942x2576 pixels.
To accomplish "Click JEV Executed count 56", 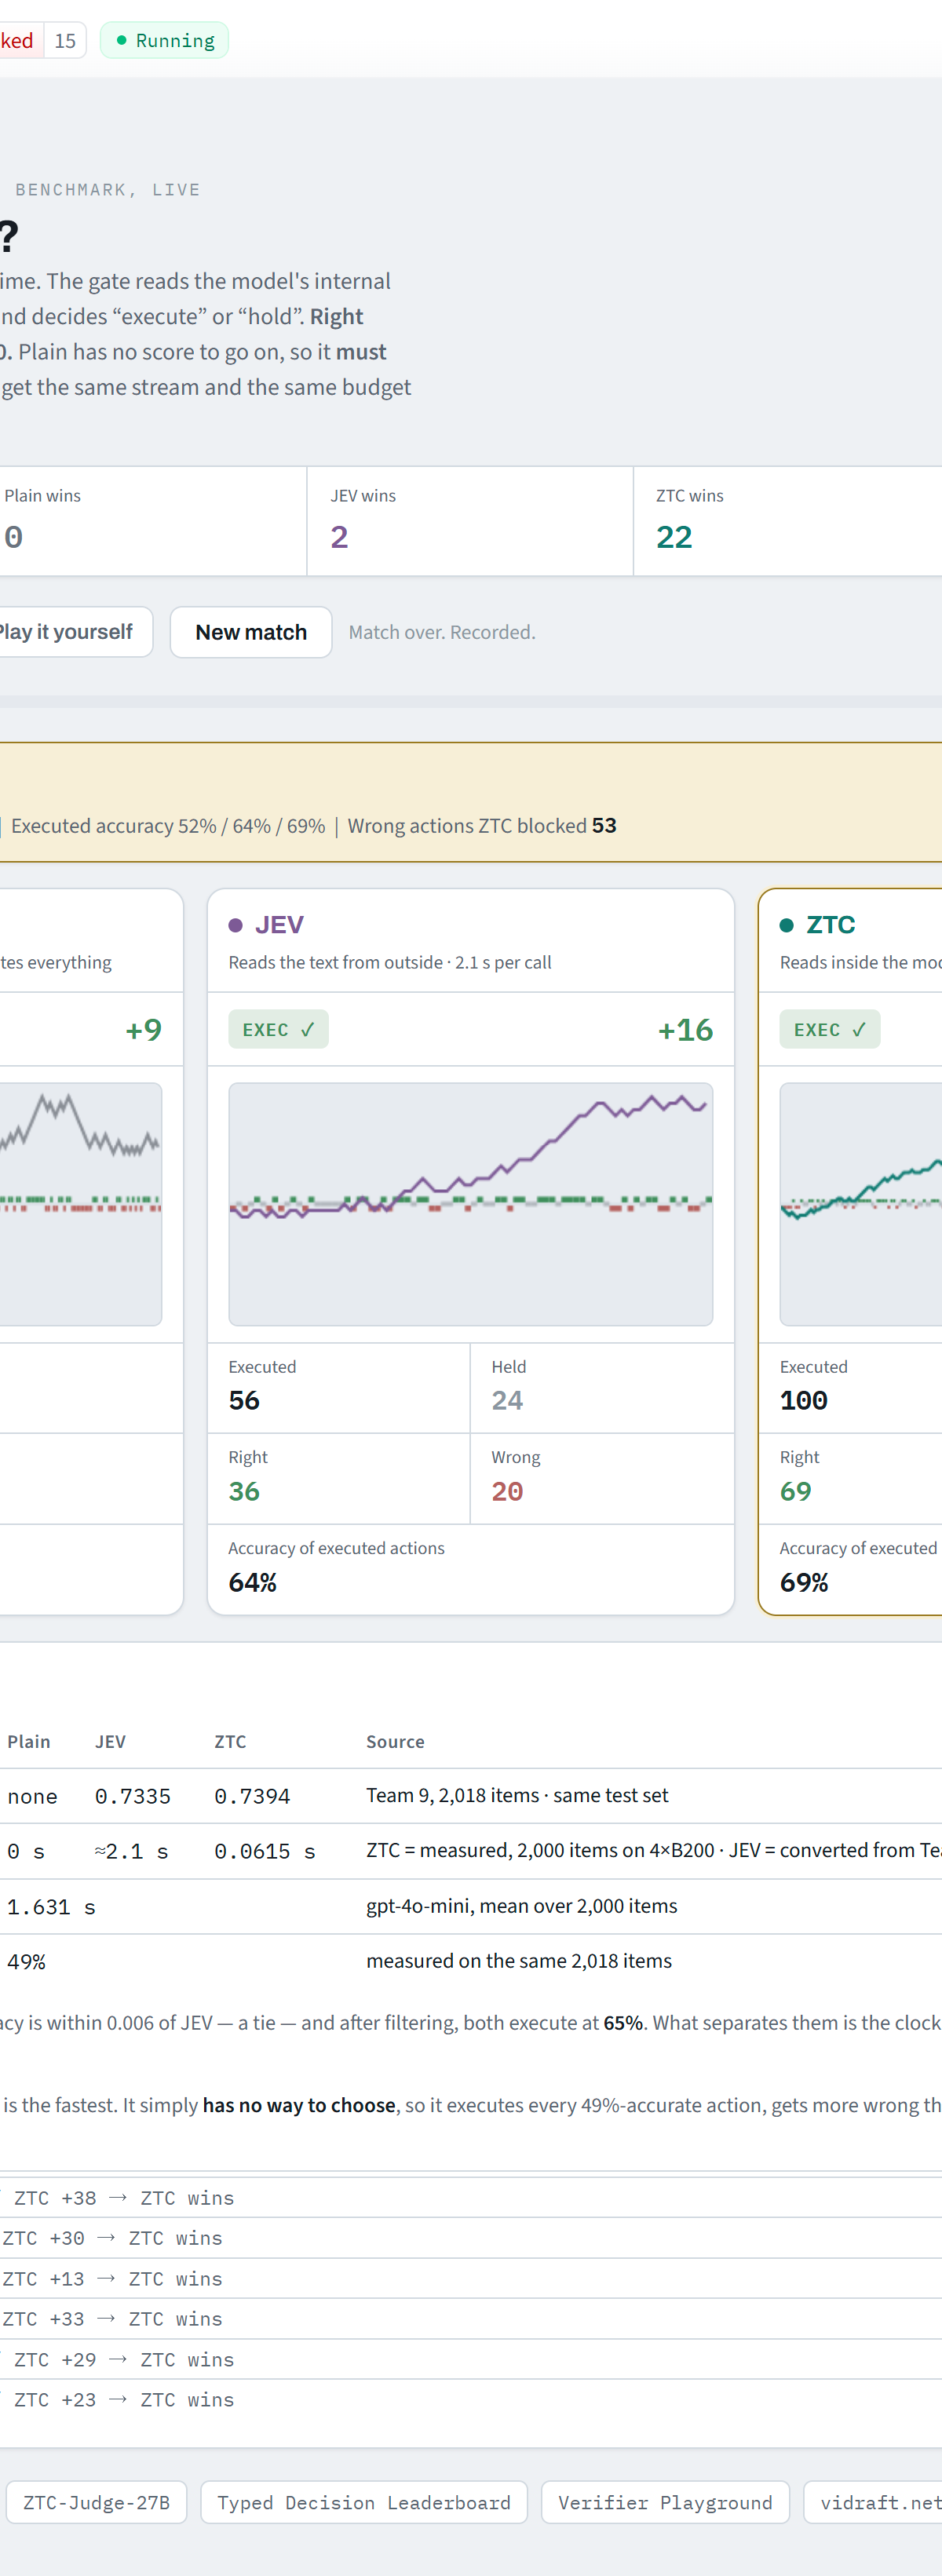I will pos(244,1400).
